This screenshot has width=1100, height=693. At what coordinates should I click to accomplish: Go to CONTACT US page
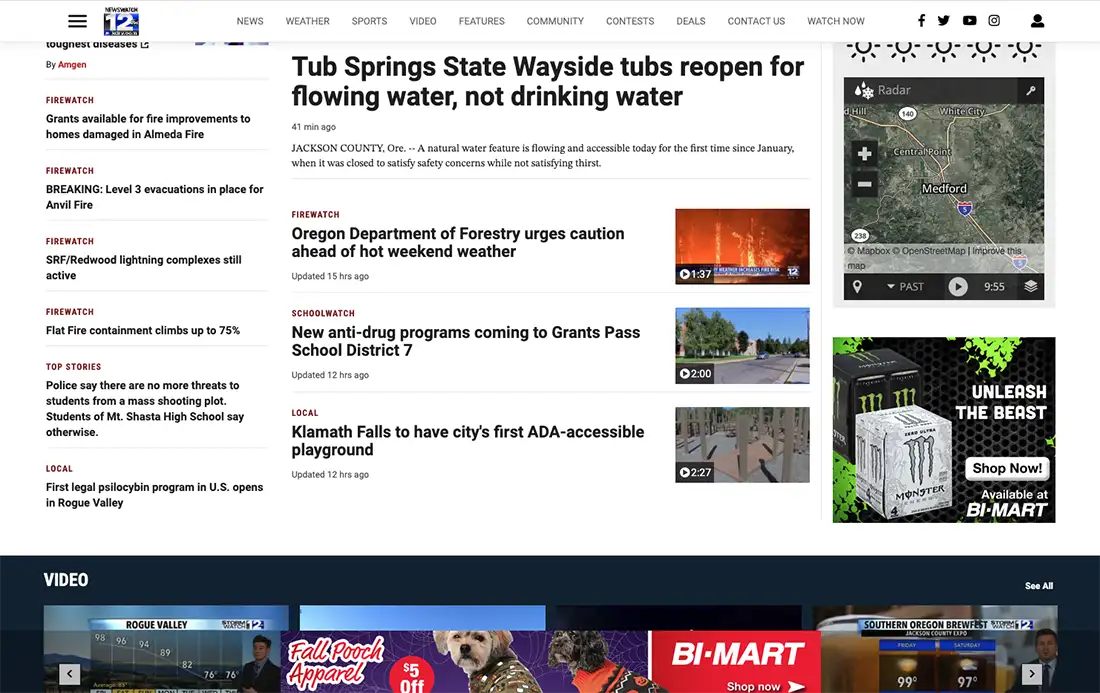[x=756, y=21]
